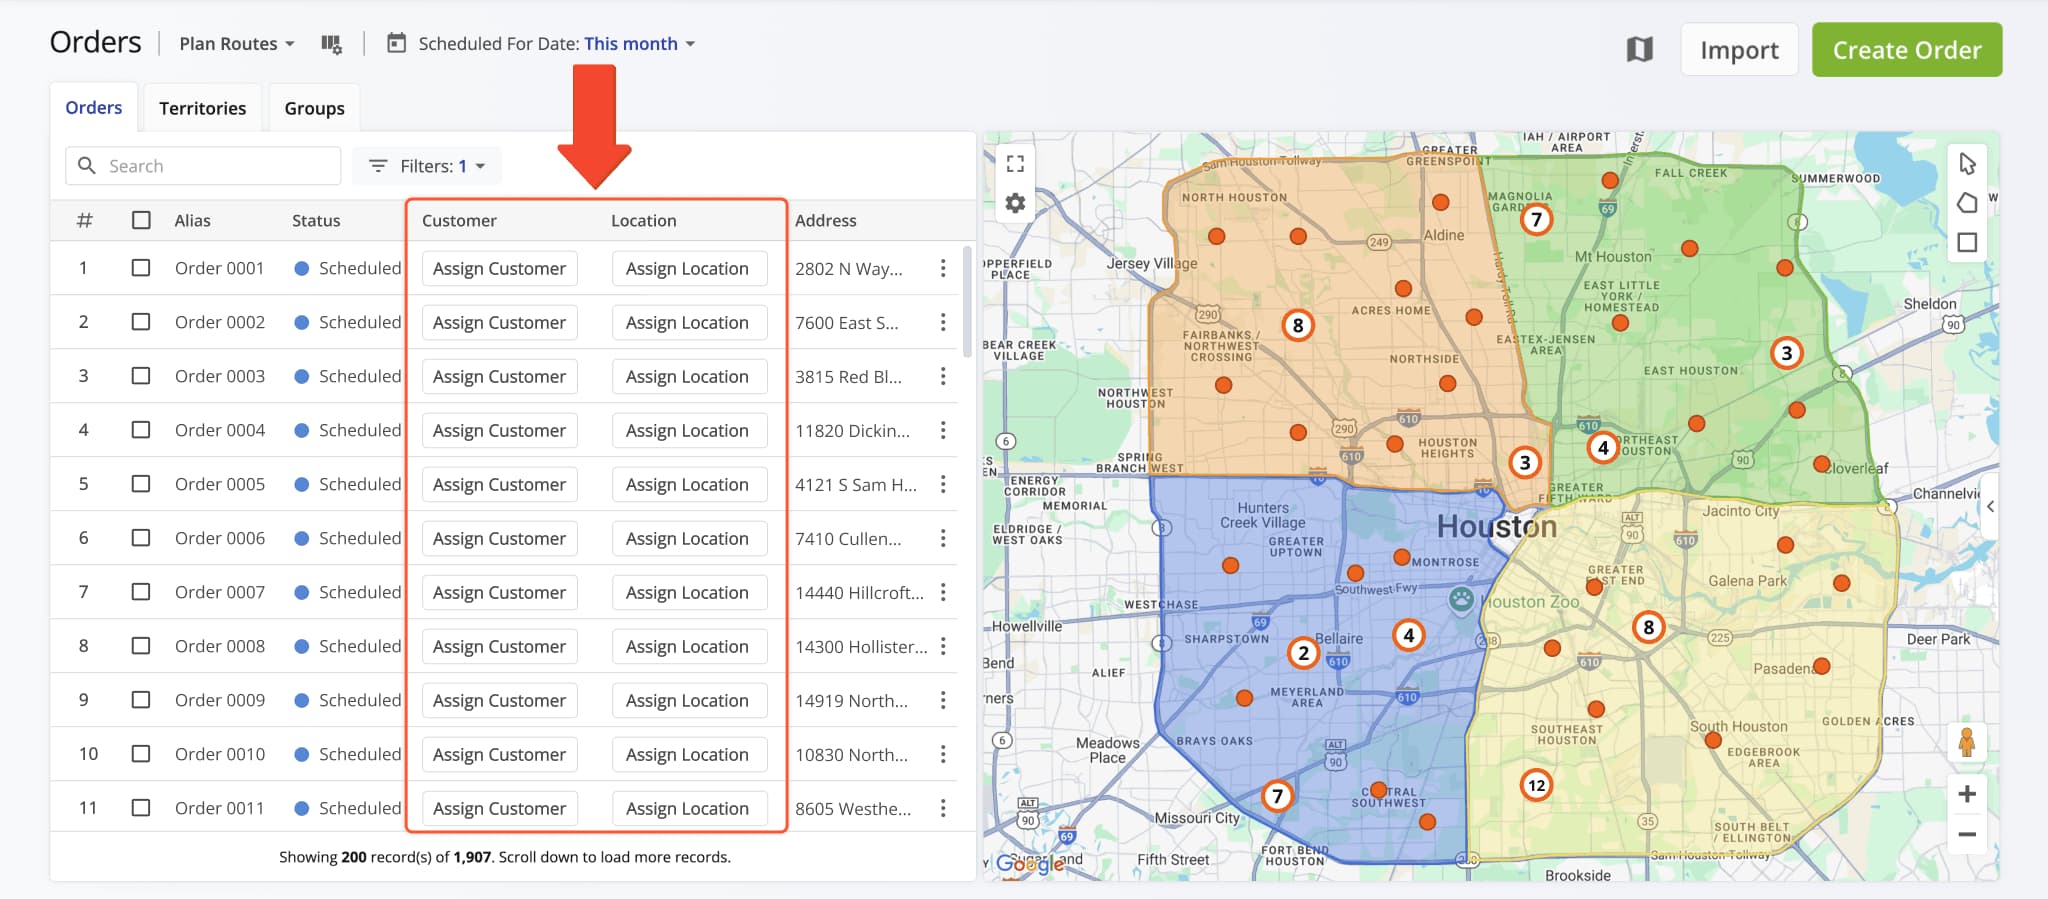2048x899 pixels.
Task: Open row actions menu for Order 0003
Action: (x=943, y=376)
